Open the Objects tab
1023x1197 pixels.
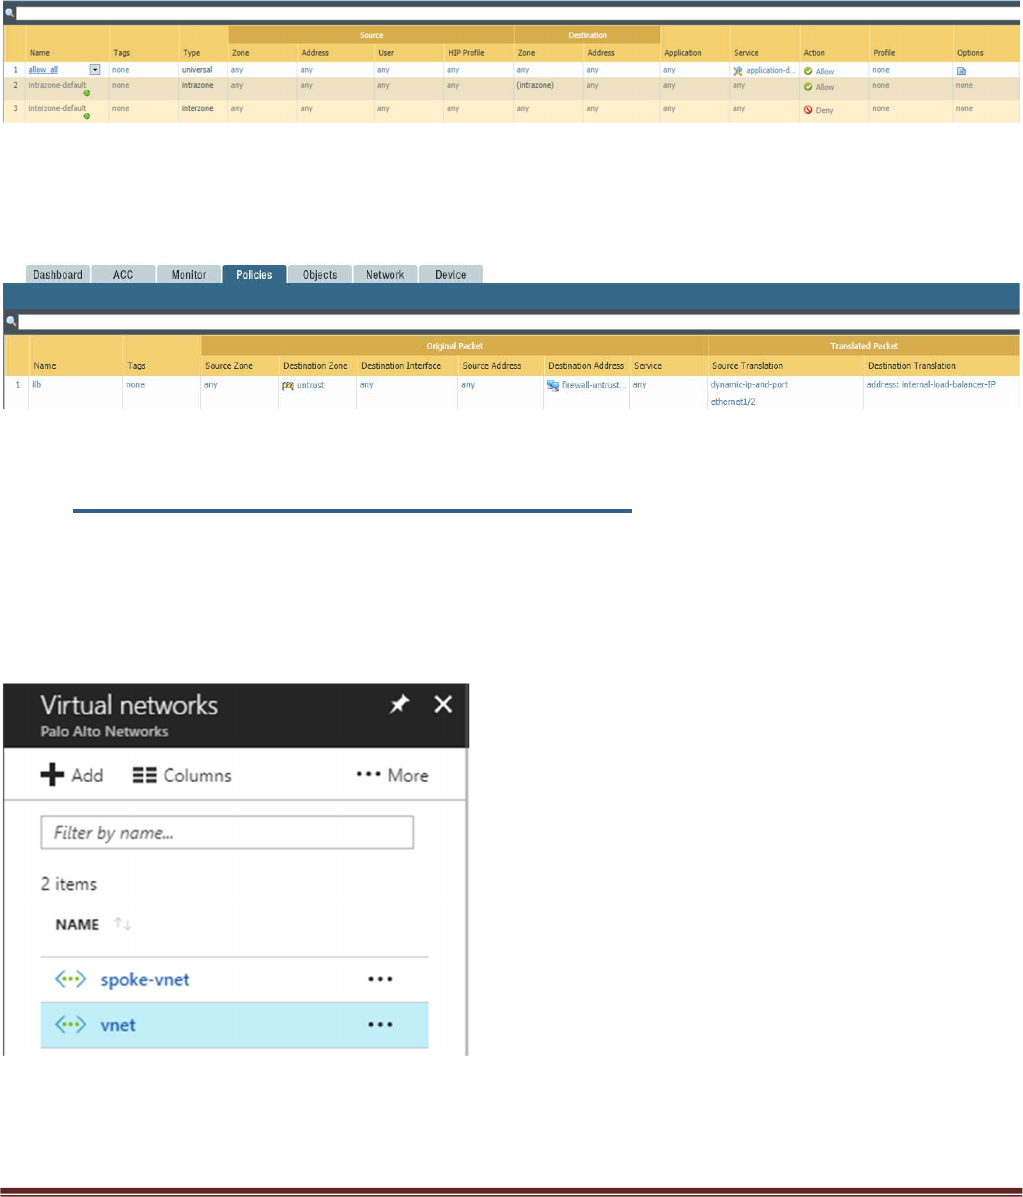pyautogui.click(x=320, y=274)
